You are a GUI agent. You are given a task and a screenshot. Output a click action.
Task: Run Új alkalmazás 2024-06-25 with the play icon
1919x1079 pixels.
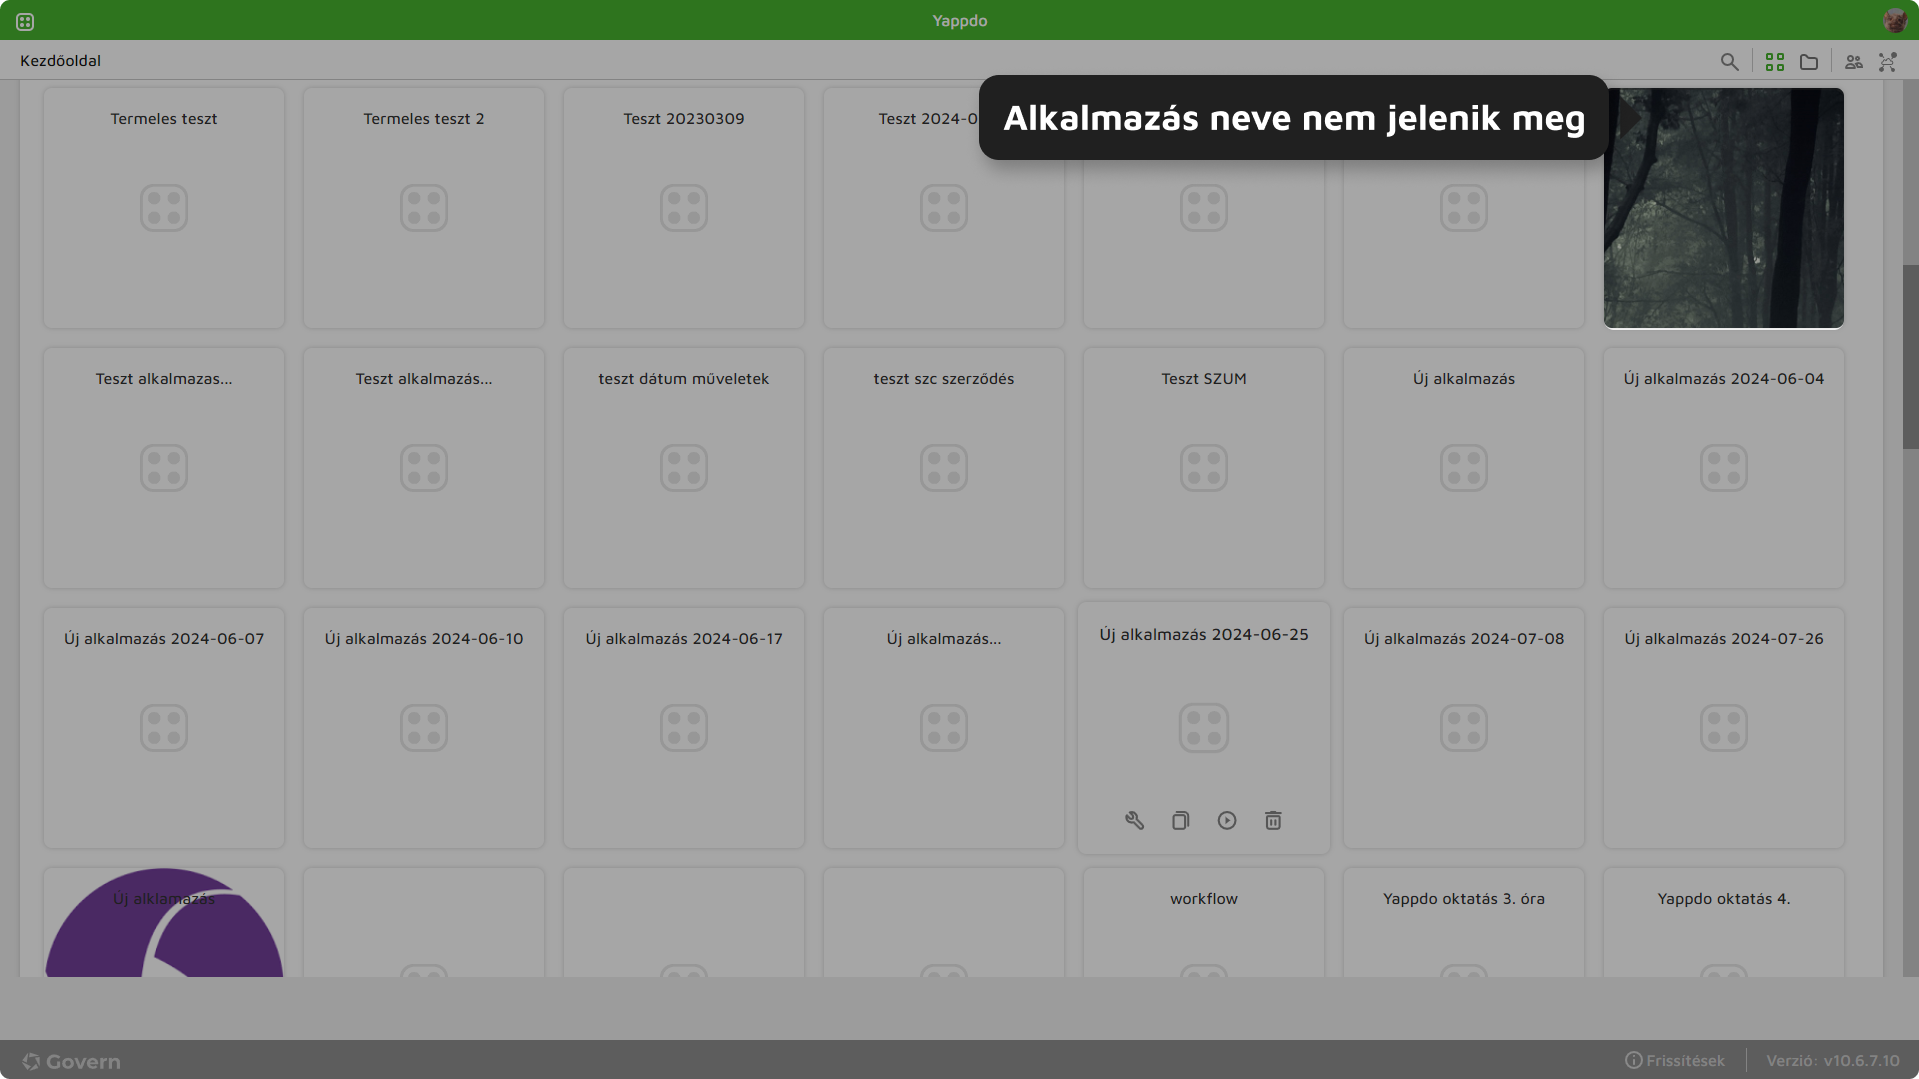(x=1226, y=819)
